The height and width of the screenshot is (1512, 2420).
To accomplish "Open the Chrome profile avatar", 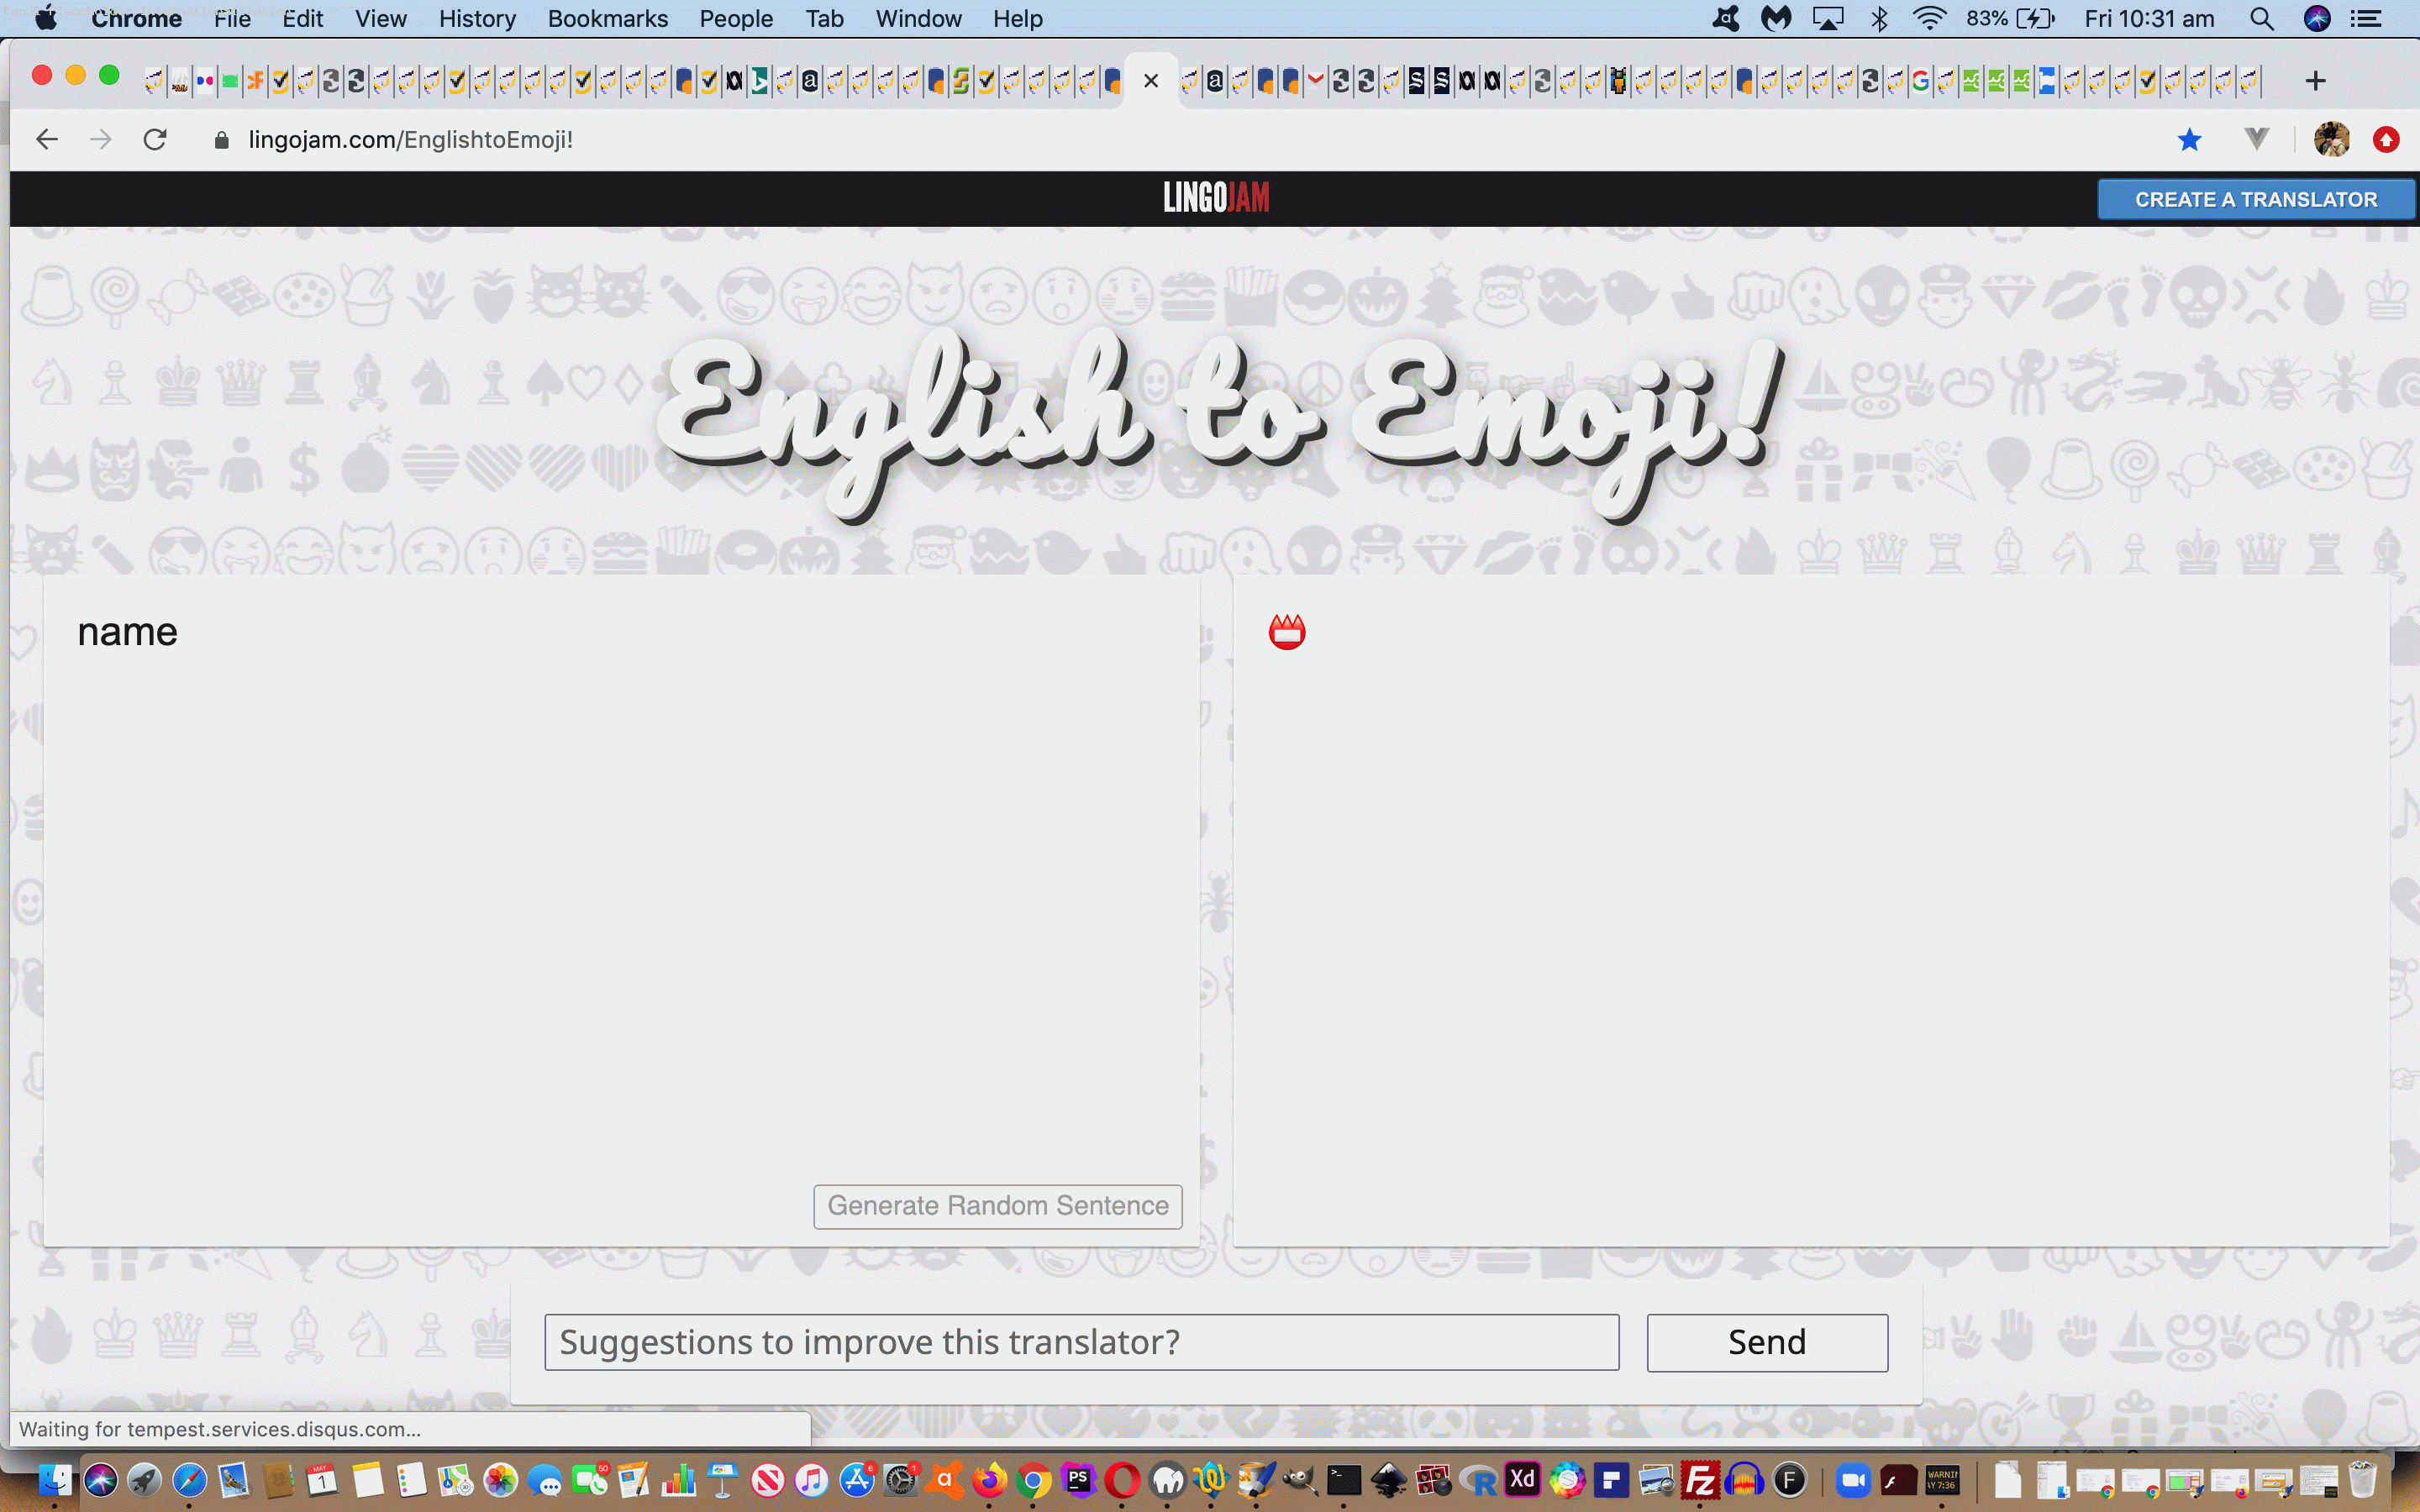I will (2331, 140).
